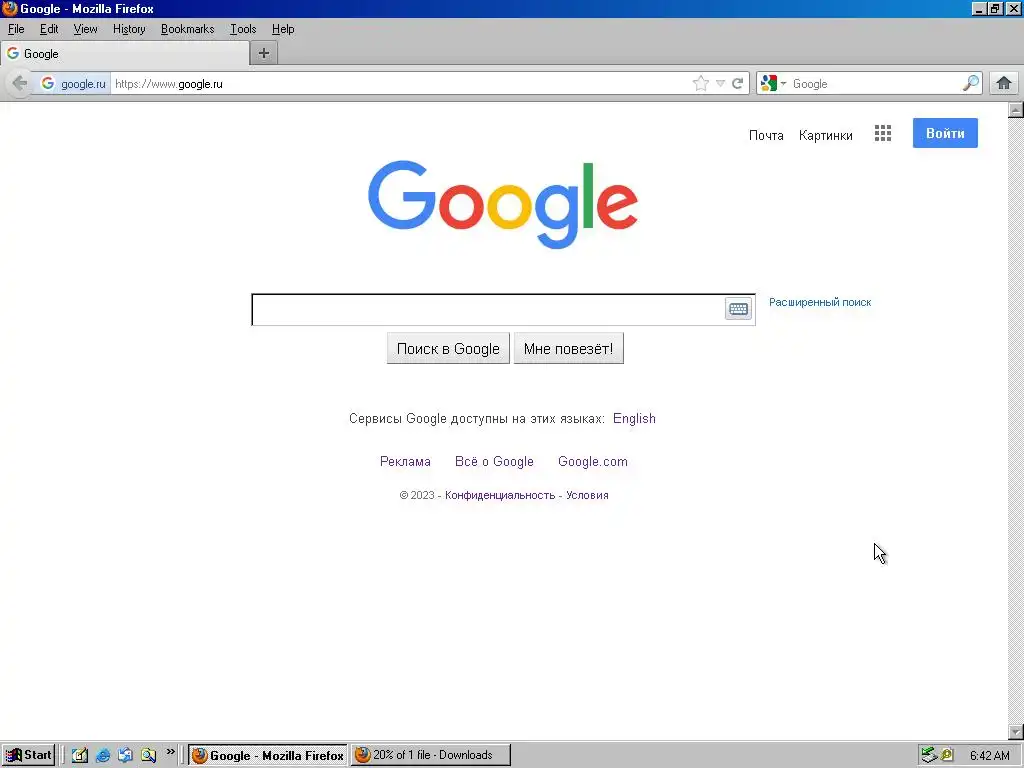This screenshot has height=768, width=1024.
Task: Open the on-screen keyboard icon in search box
Action: pos(739,309)
